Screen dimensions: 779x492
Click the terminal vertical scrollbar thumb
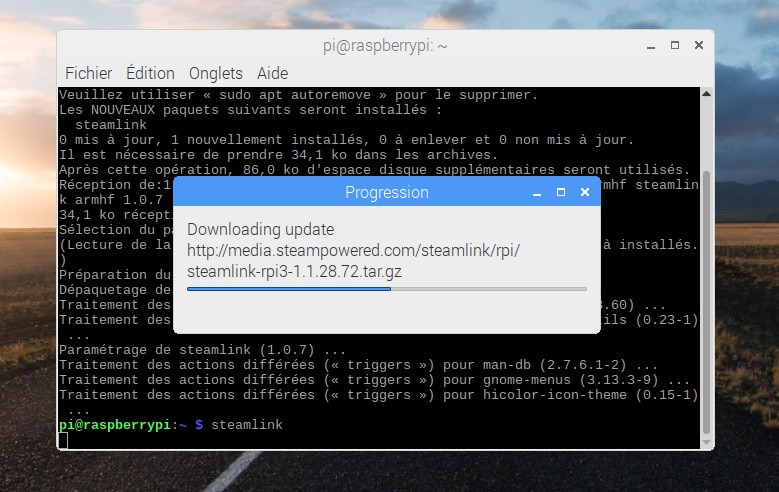tap(706, 302)
